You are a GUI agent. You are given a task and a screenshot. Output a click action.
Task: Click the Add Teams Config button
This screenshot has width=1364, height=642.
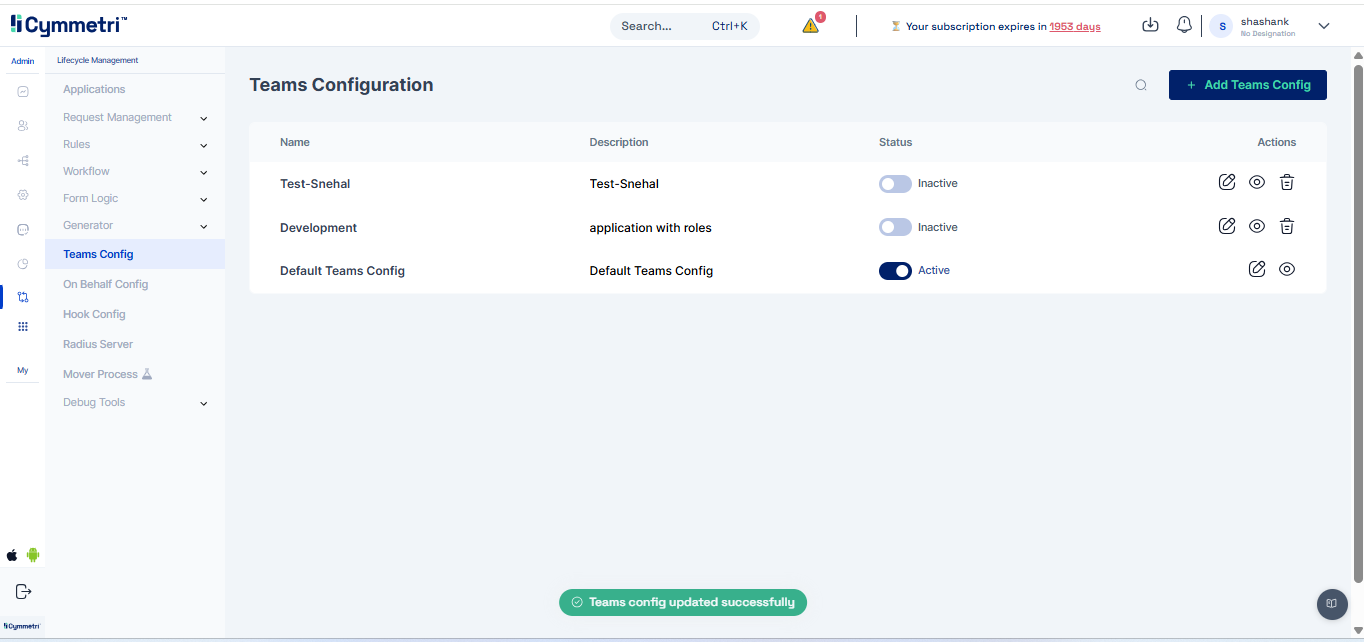coord(1248,85)
